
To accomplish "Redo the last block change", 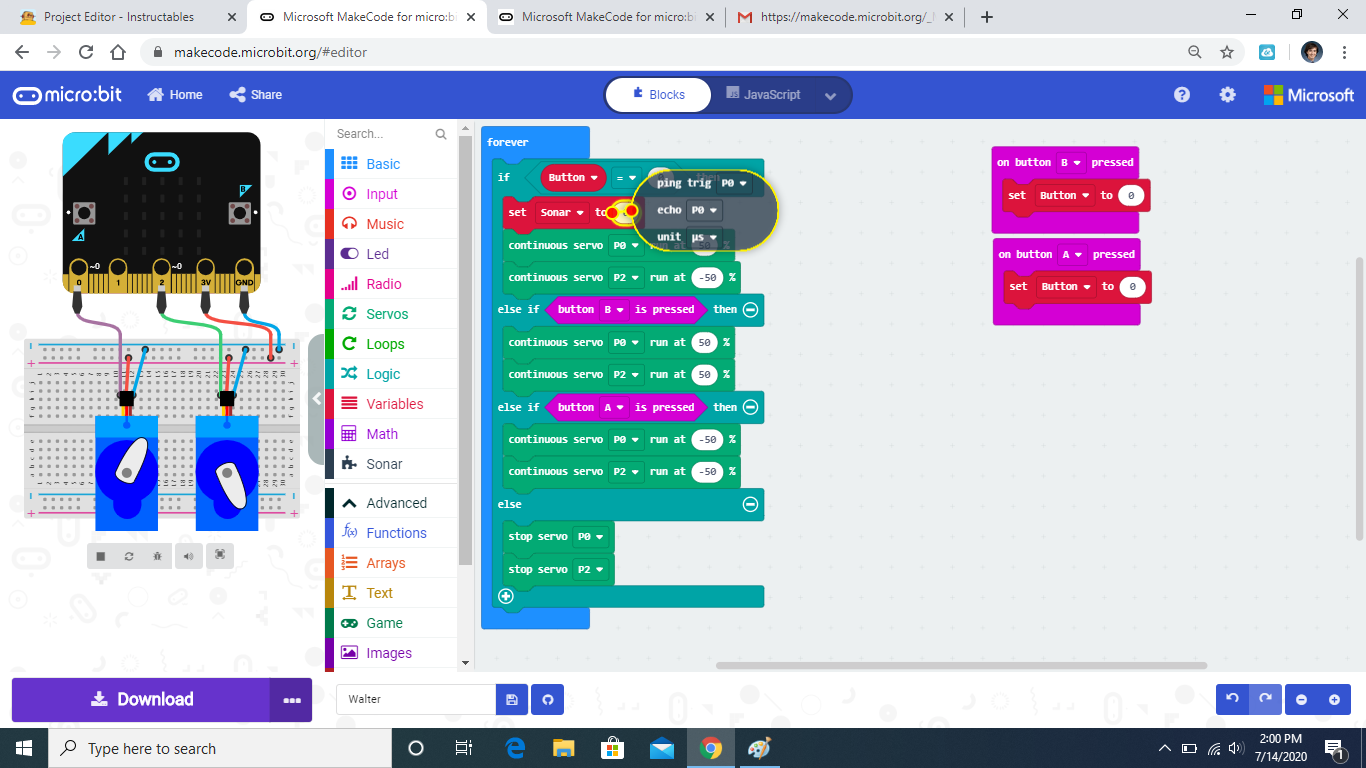I will (x=1265, y=699).
